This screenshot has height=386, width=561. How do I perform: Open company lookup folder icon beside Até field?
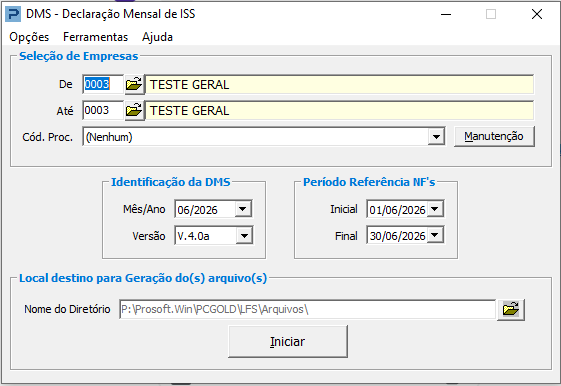[135, 111]
